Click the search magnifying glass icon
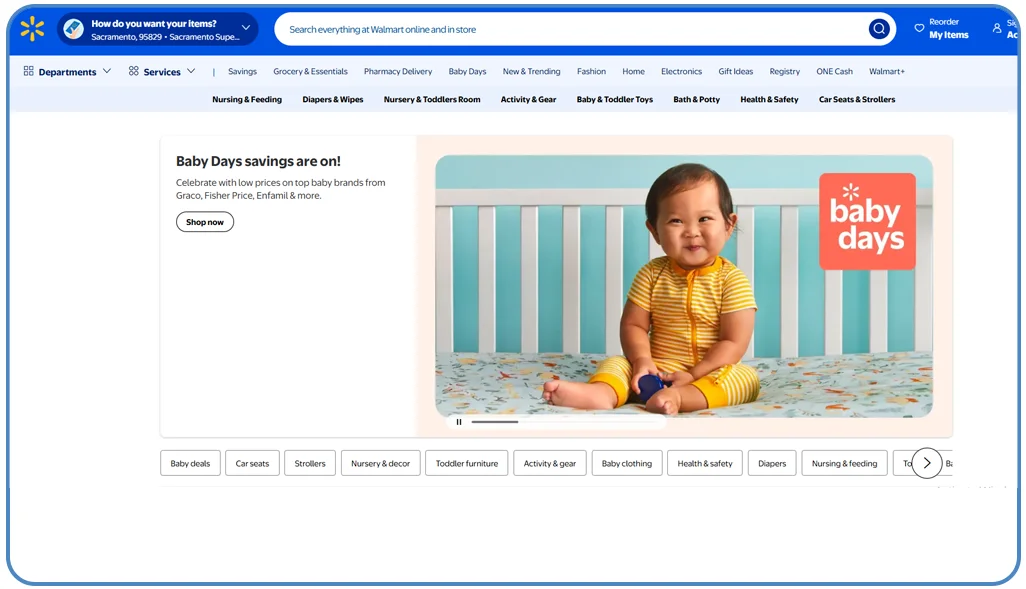Image resolution: width=1026 pixels, height=589 pixels. click(878, 28)
